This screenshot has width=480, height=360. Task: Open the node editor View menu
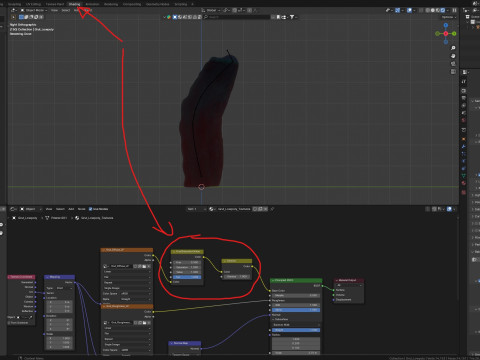click(x=49, y=209)
